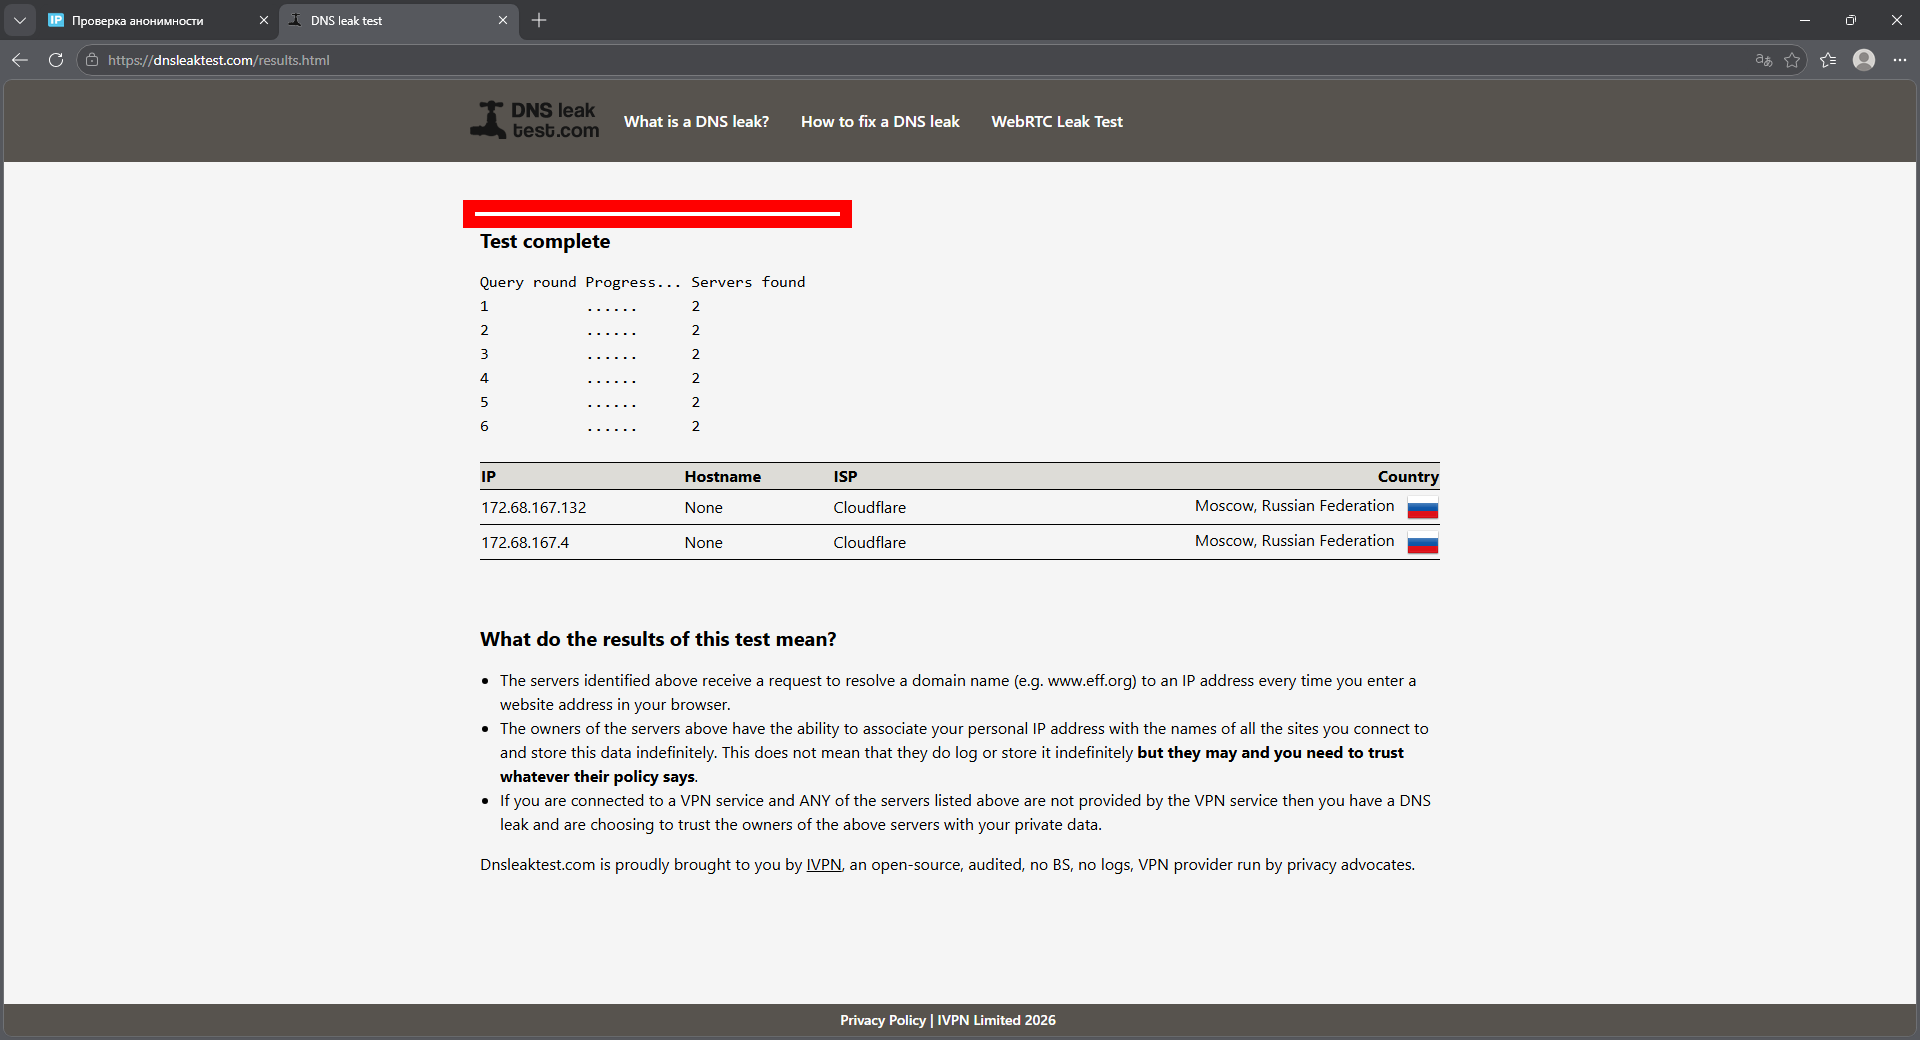This screenshot has width=1920, height=1040.
Task: Open the WebRTC Leak Test link
Action: pyautogui.click(x=1057, y=122)
